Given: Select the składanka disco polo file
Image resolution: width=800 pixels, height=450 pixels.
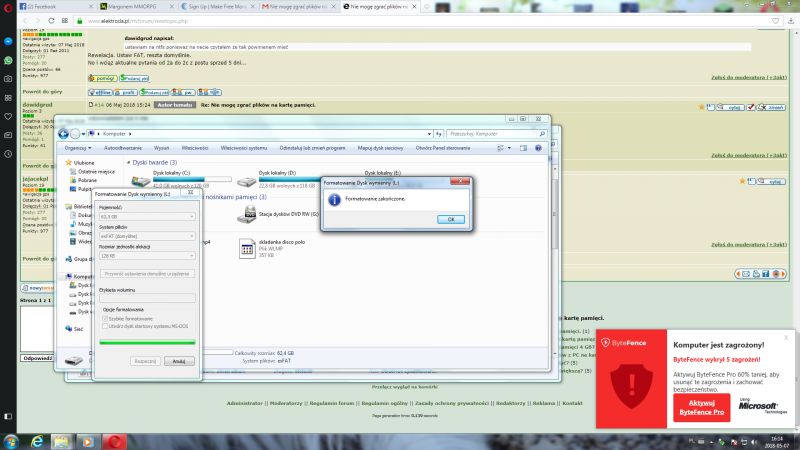Looking at the screenshot, I should [273, 248].
